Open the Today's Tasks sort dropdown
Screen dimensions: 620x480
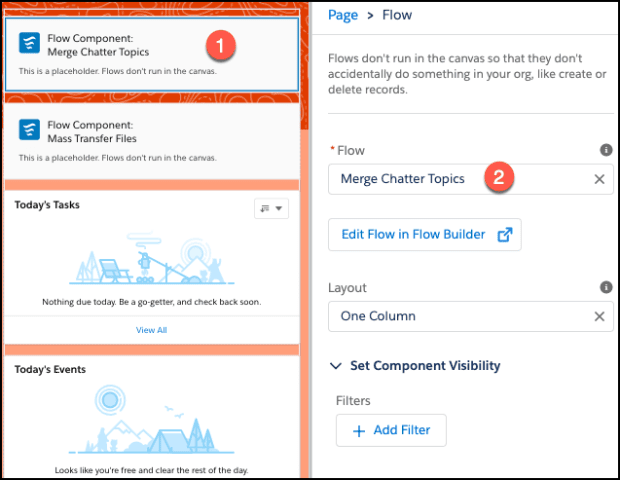click(x=271, y=208)
